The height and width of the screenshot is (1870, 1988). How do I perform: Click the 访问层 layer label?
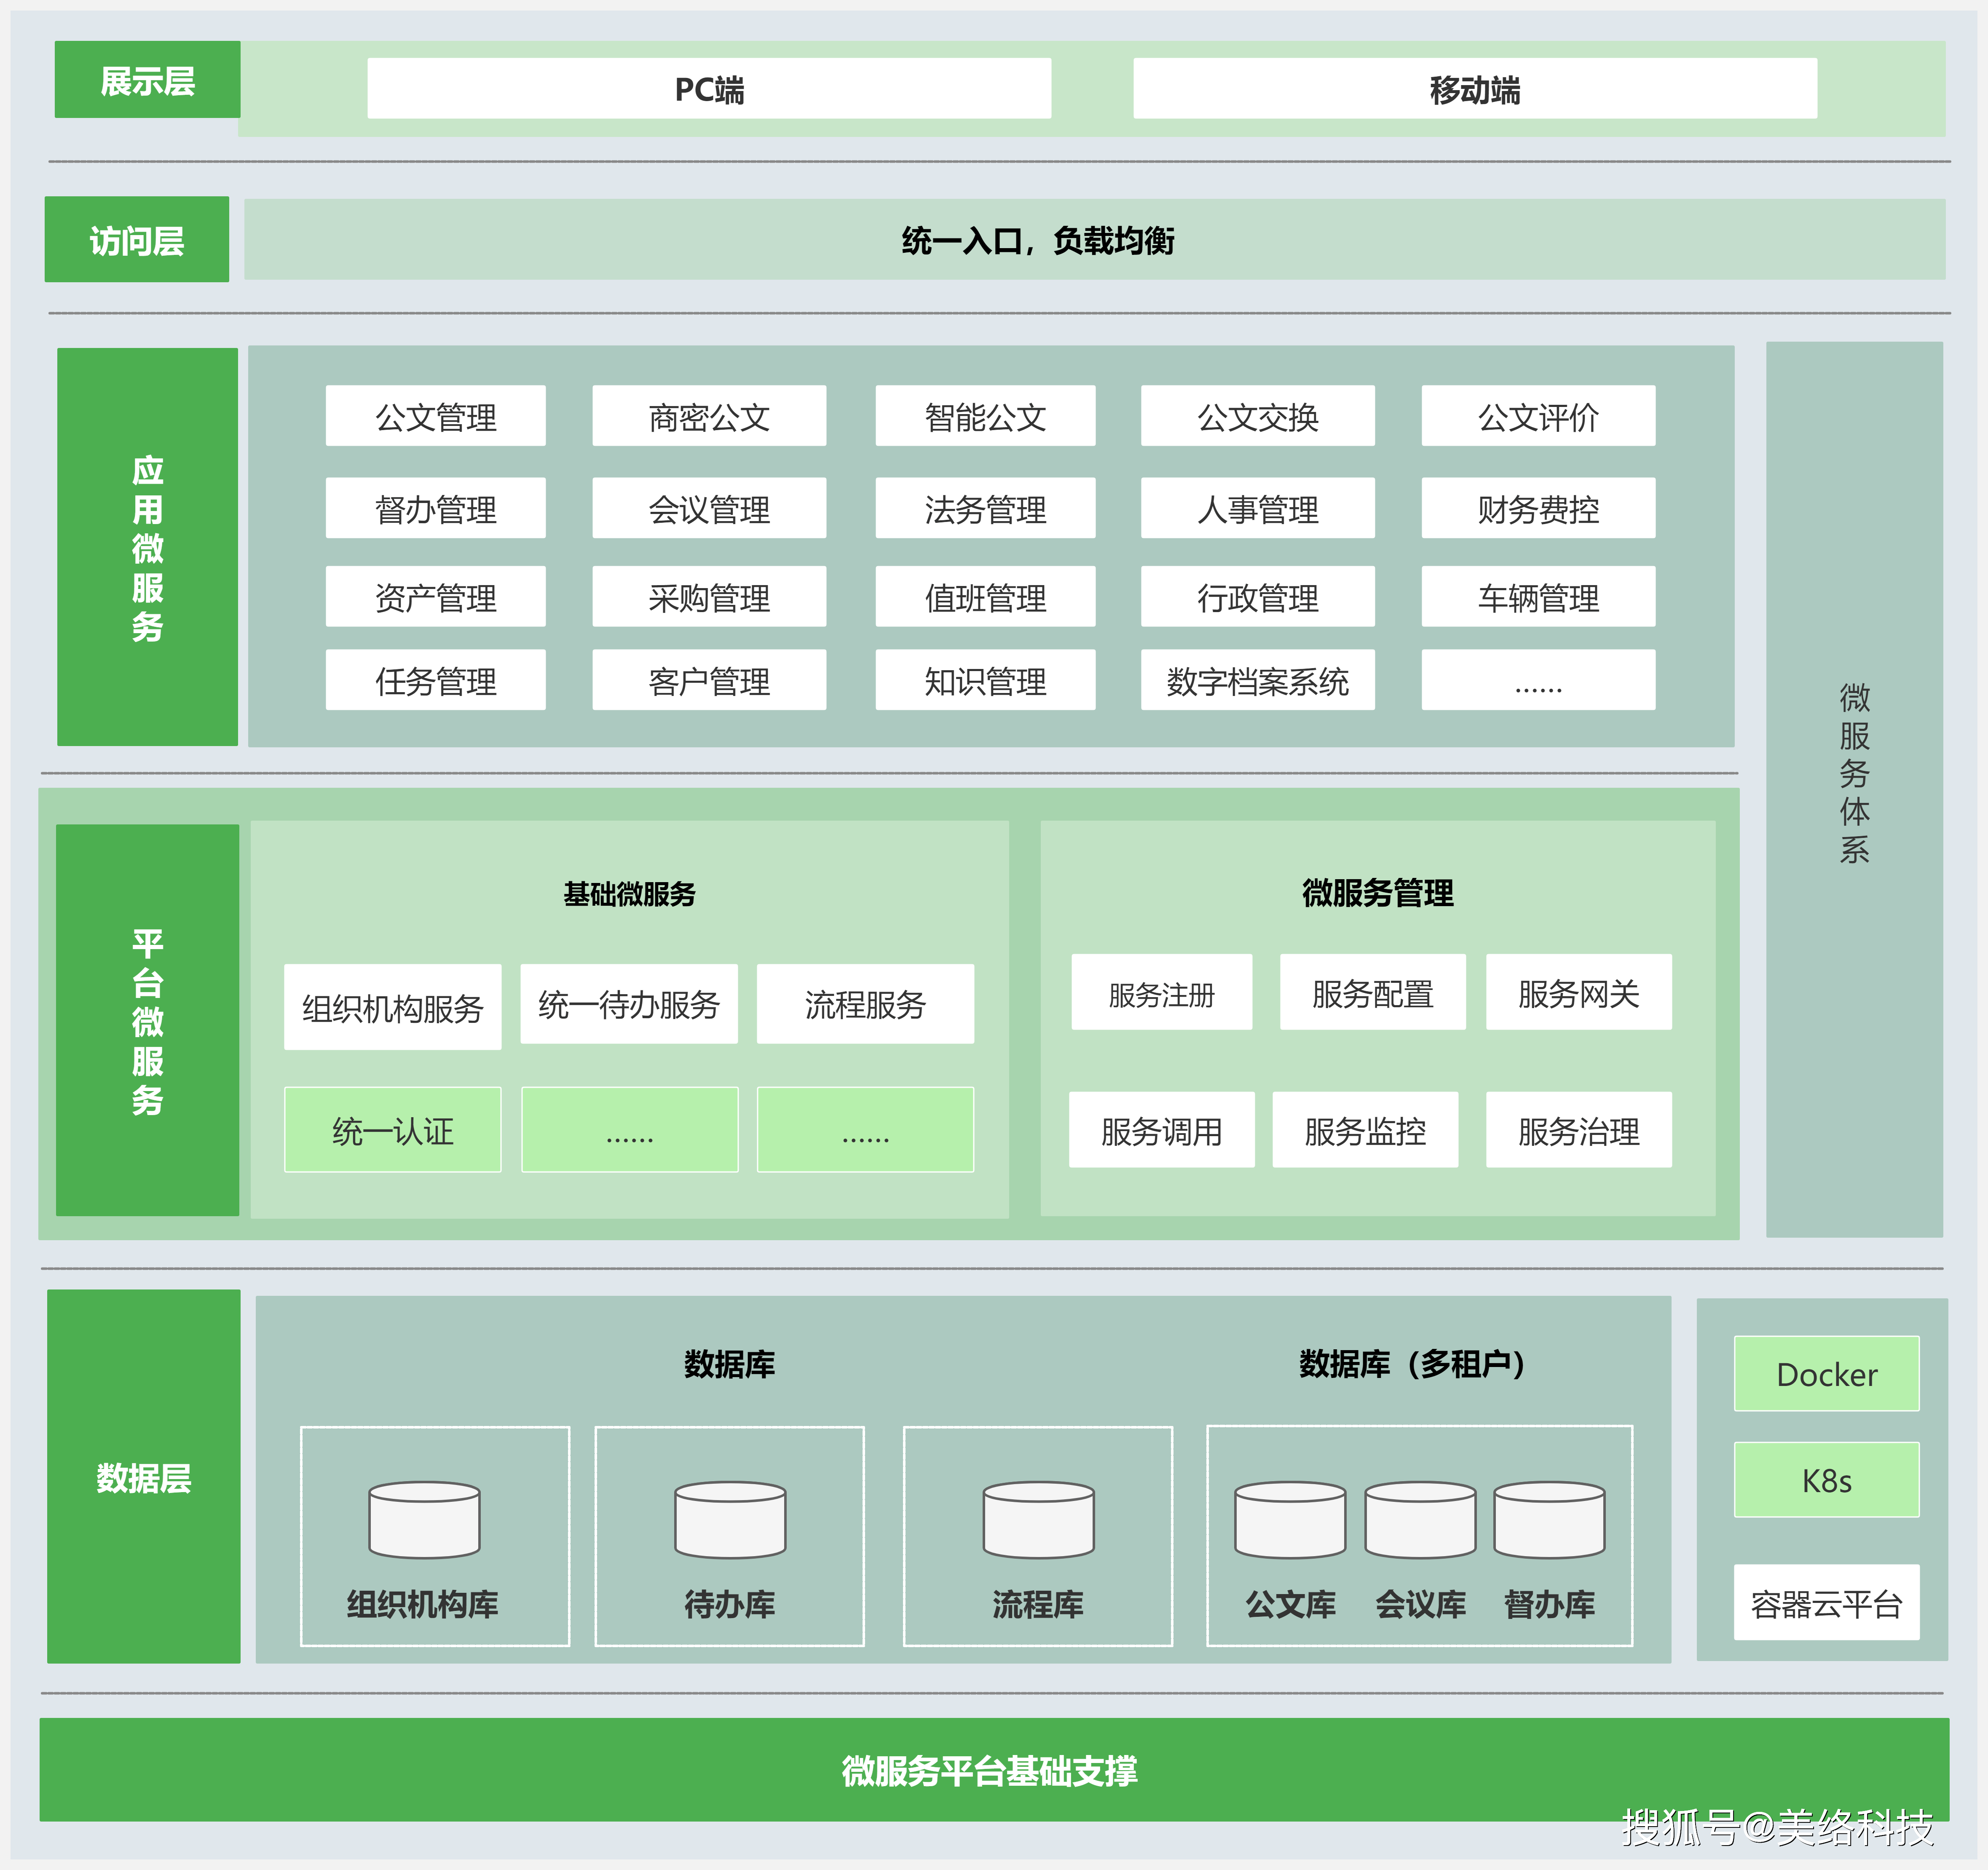click(137, 239)
